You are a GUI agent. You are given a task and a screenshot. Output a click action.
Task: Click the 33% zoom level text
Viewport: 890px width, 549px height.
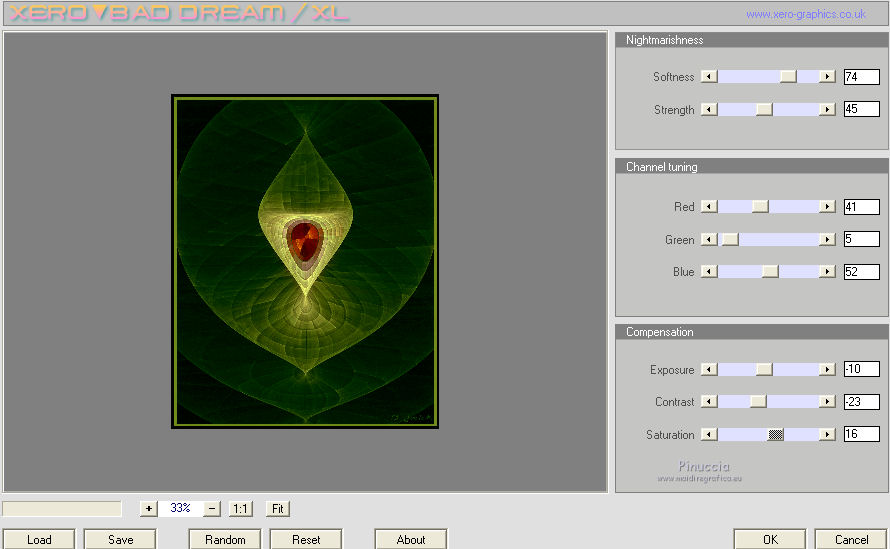(x=180, y=508)
